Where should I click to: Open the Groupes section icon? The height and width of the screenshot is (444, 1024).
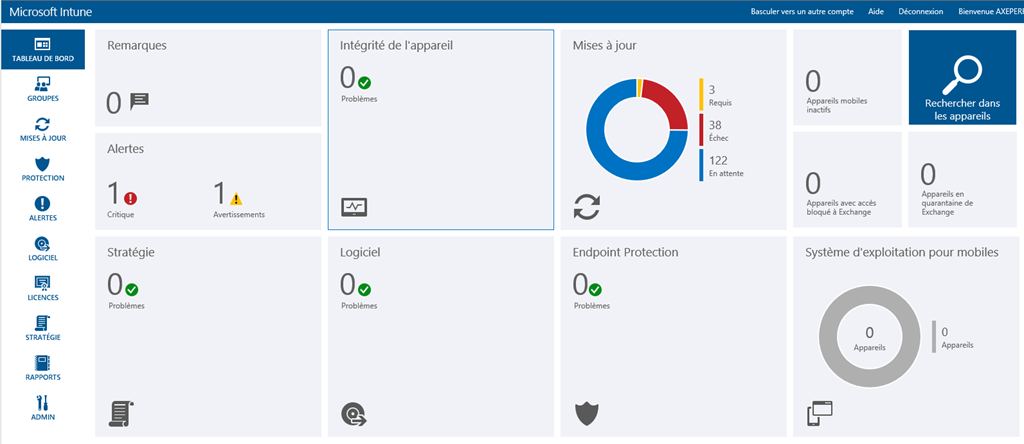click(x=42, y=84)
